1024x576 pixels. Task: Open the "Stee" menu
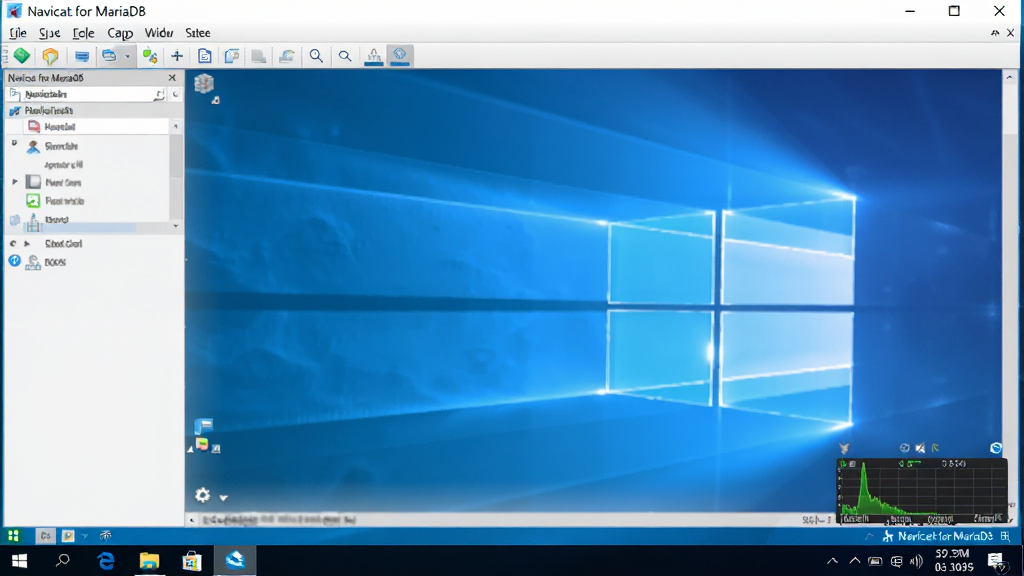click(x=197, y=33)
